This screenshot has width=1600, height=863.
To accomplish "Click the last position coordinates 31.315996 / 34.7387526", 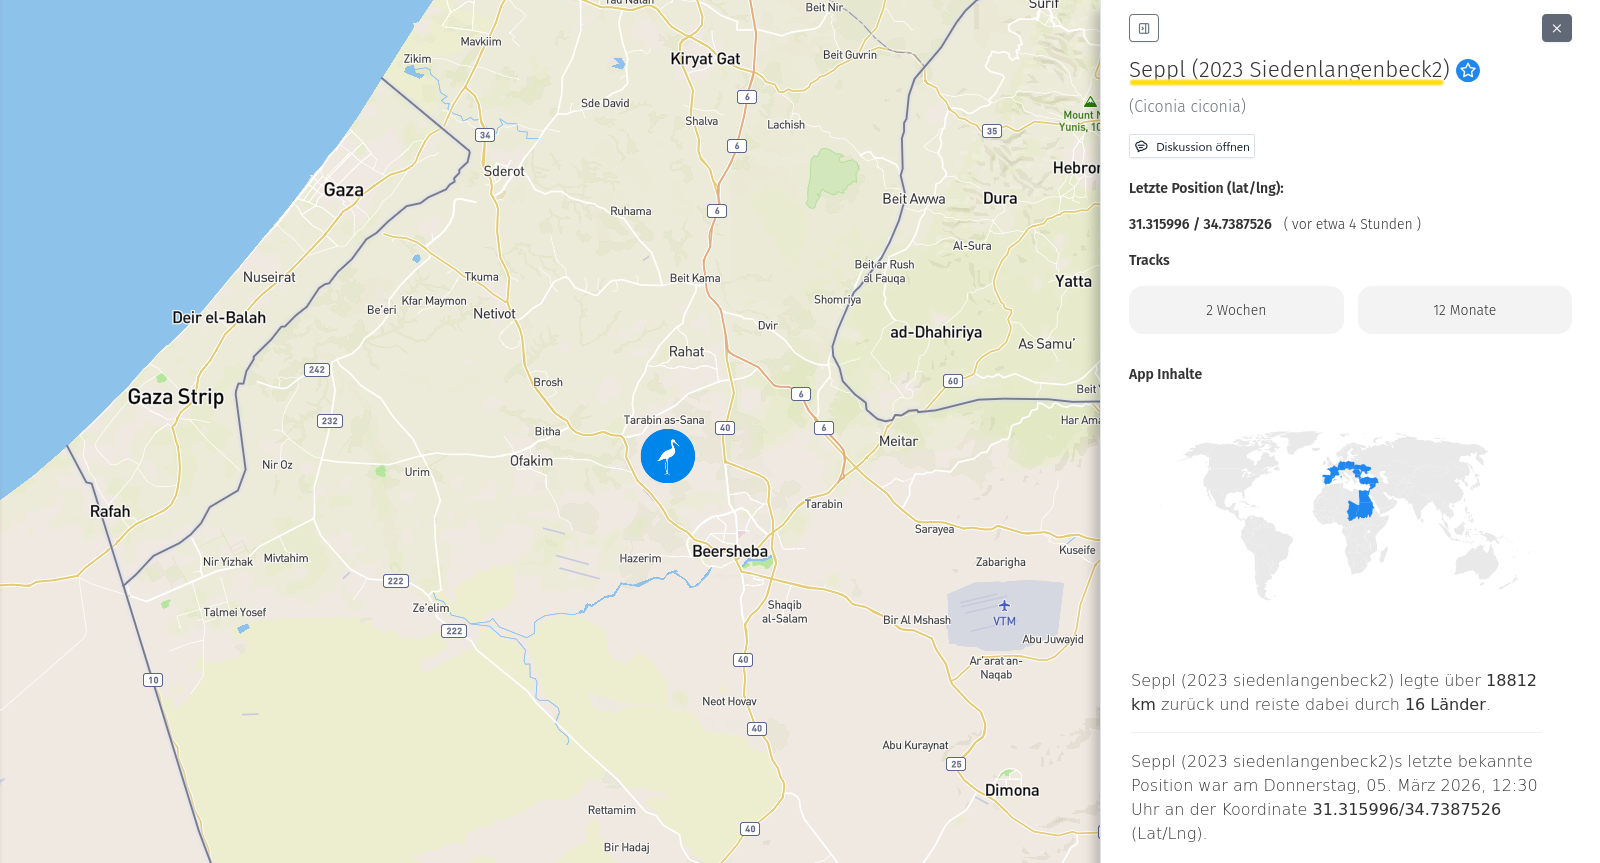I will (1200, 224).
